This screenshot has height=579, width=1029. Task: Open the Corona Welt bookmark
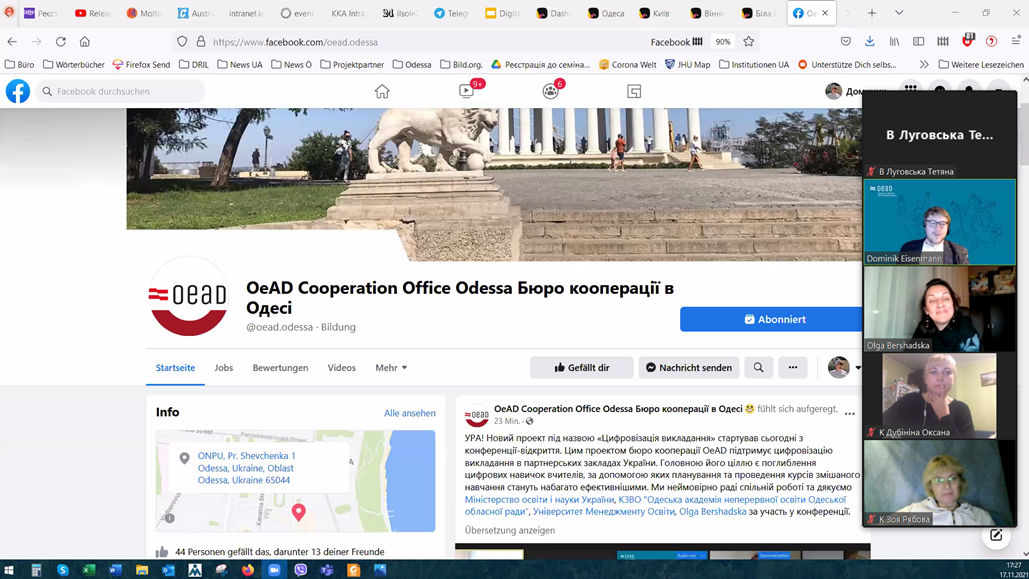[627, 64]
